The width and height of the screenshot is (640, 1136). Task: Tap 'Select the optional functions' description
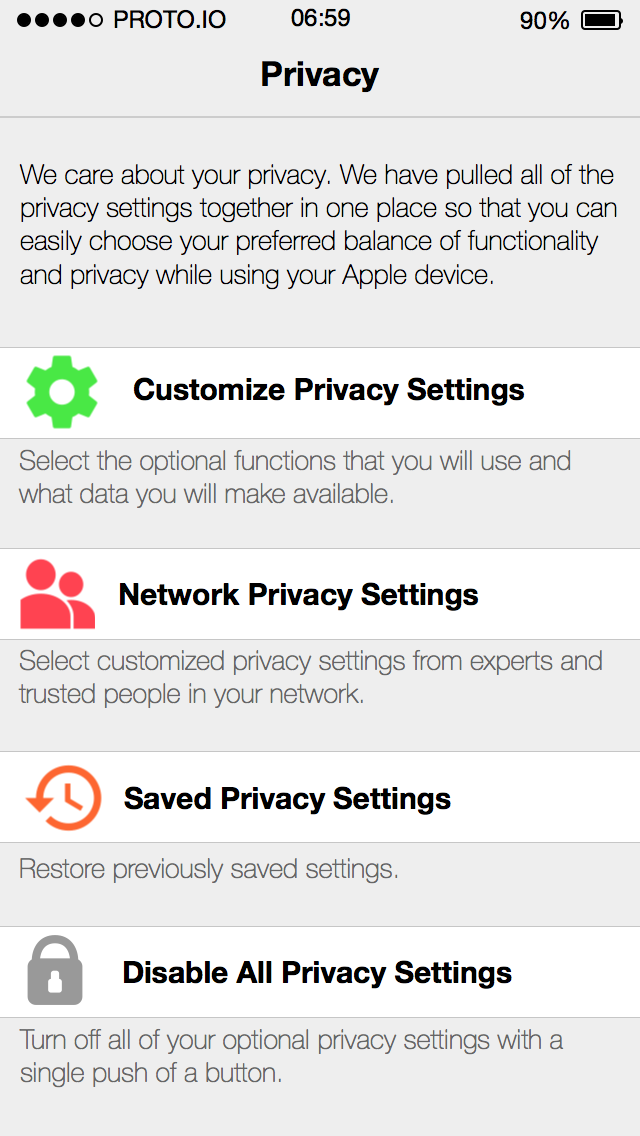295,477
